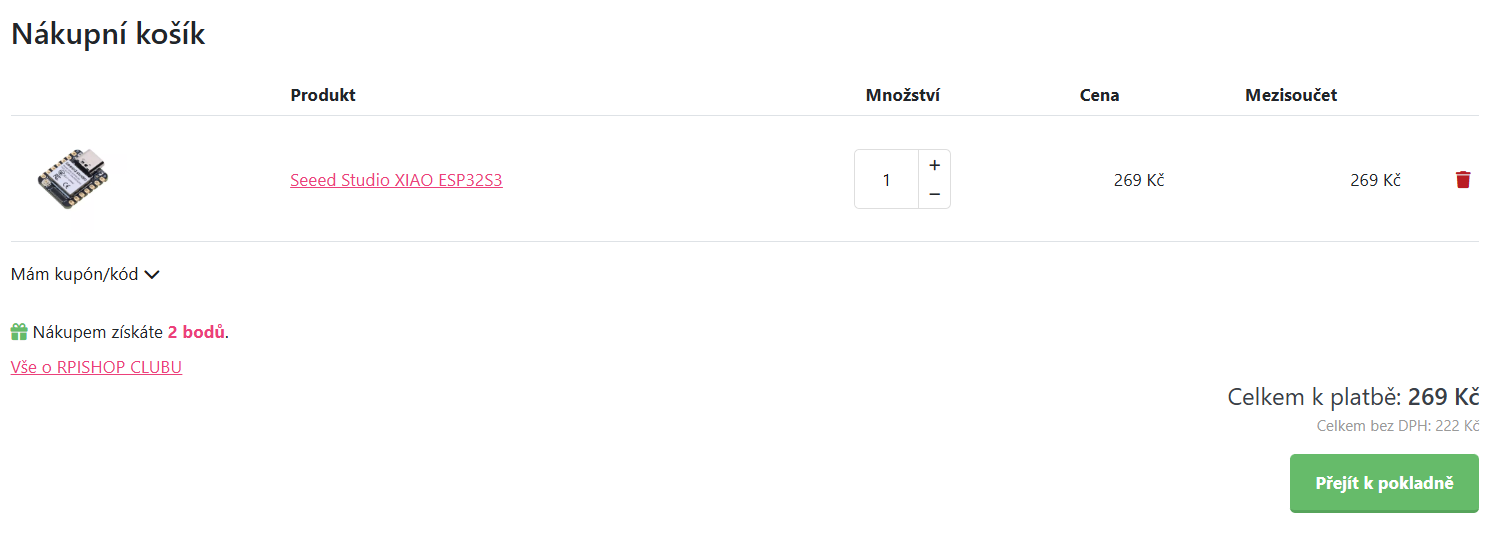Click the Množství column header
Viewport: 1497px width, 541px height.
[903, 95]
